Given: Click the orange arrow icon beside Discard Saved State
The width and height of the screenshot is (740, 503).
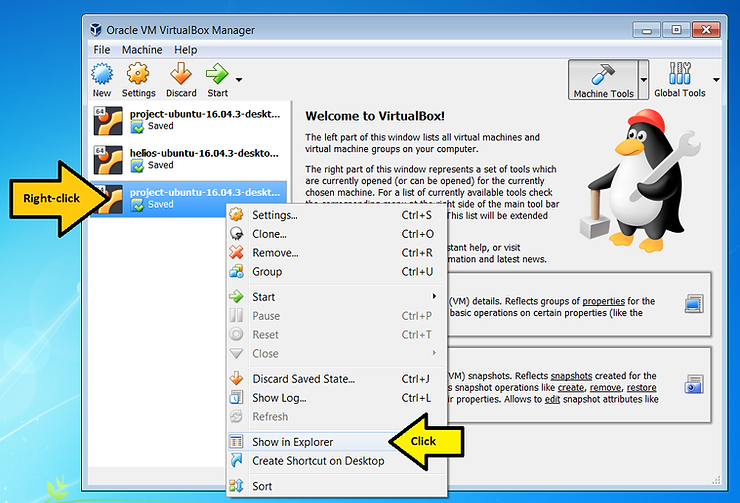Looking at the screenshot, I should [236, 378].
